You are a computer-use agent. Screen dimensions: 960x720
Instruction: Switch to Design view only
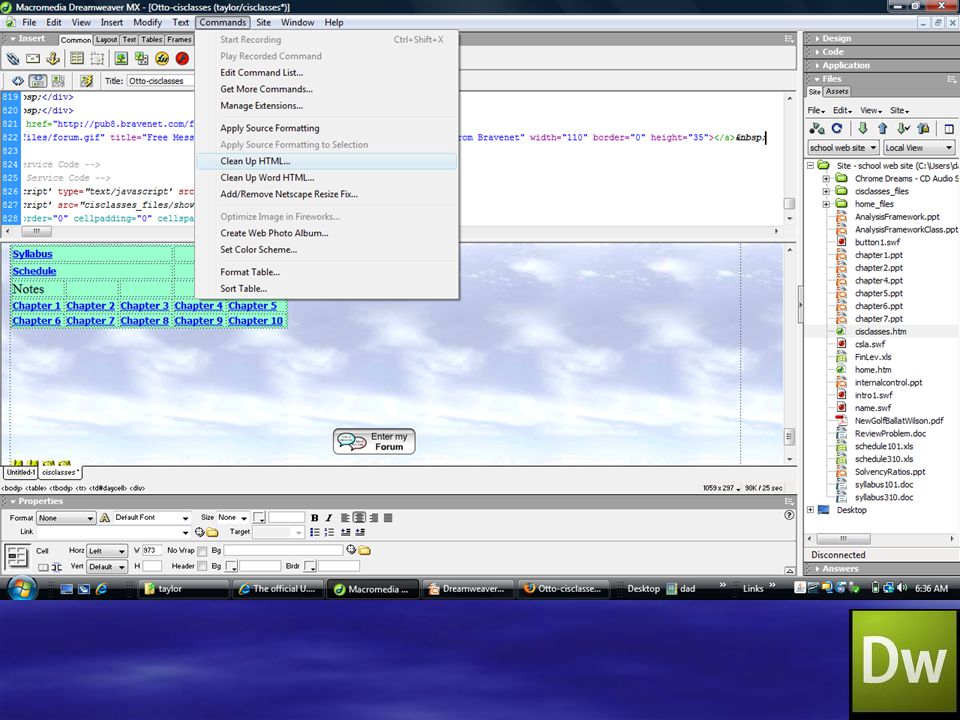coord(58,81)
